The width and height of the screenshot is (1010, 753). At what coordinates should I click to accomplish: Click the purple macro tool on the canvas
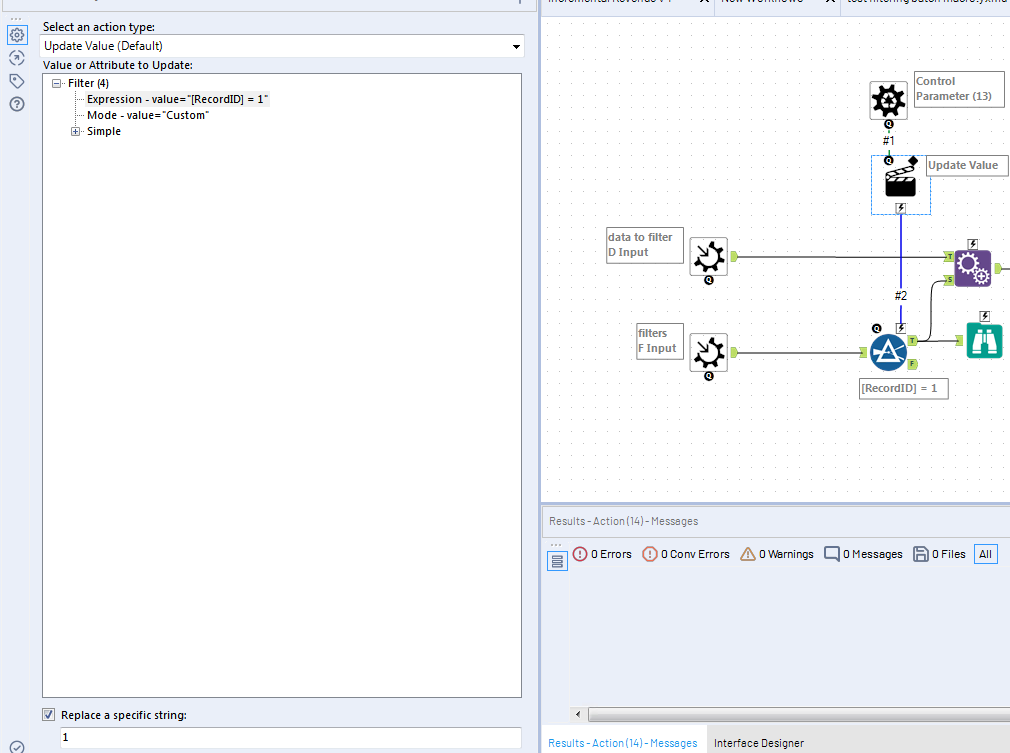[x=972, y=267]
